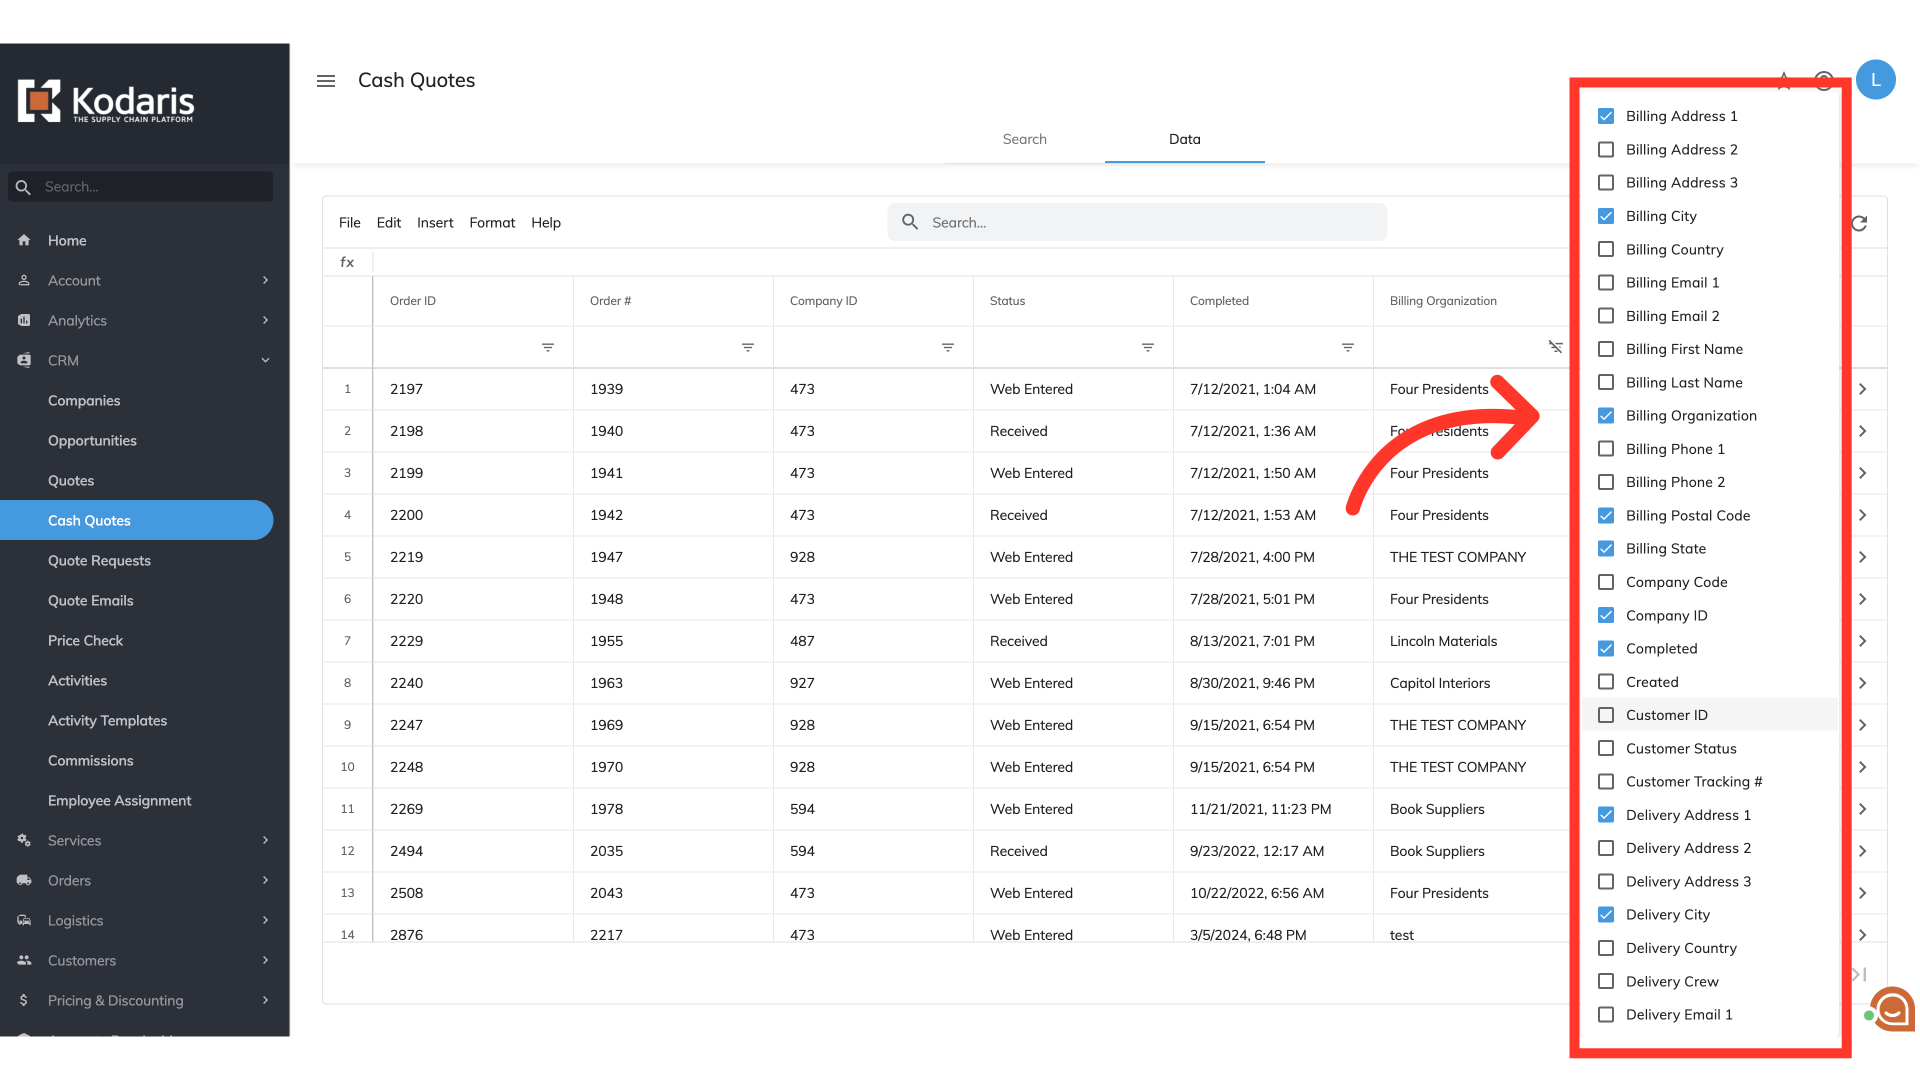Open the Order ID column filter icon
Image resolution: width=1920 pixels, height=1080 pixels.
coord(548,347)
